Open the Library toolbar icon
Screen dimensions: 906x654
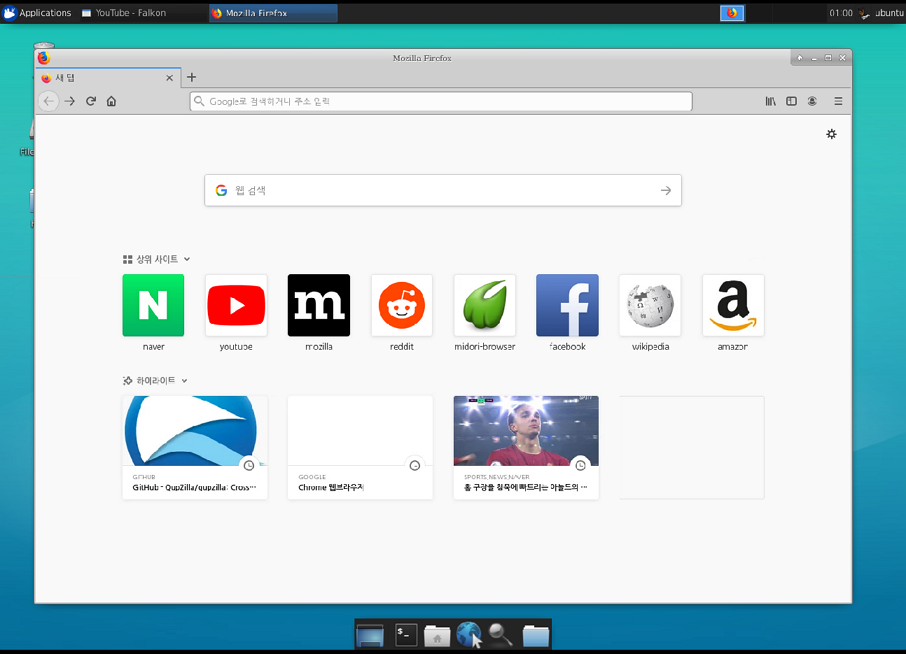click(771, 101)
